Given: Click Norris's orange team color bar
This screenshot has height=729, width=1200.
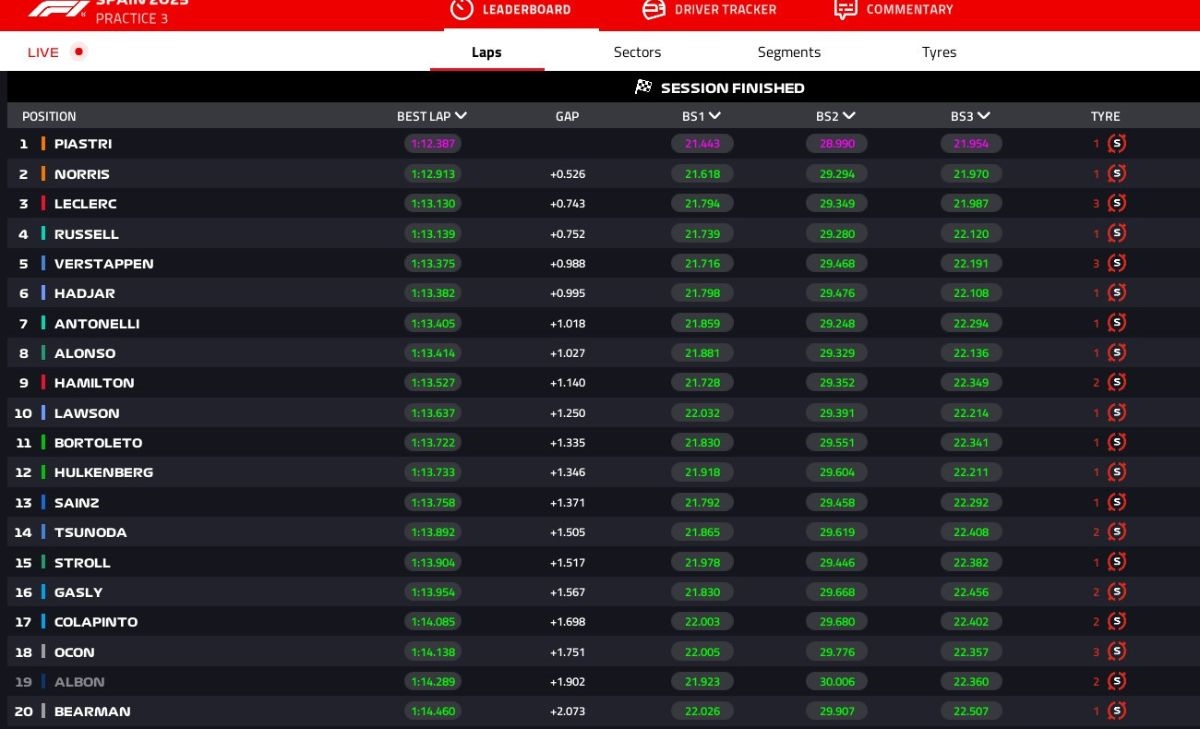Looking at the screenshot, I should coord(43,174).
